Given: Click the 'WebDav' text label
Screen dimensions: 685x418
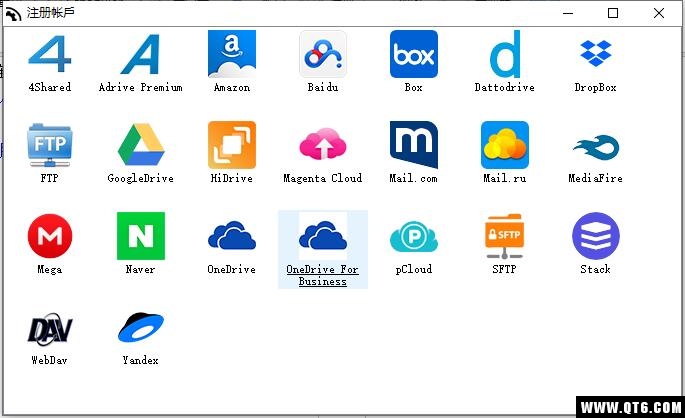Looking at the screenshot, I should click(x=49, y=360).
